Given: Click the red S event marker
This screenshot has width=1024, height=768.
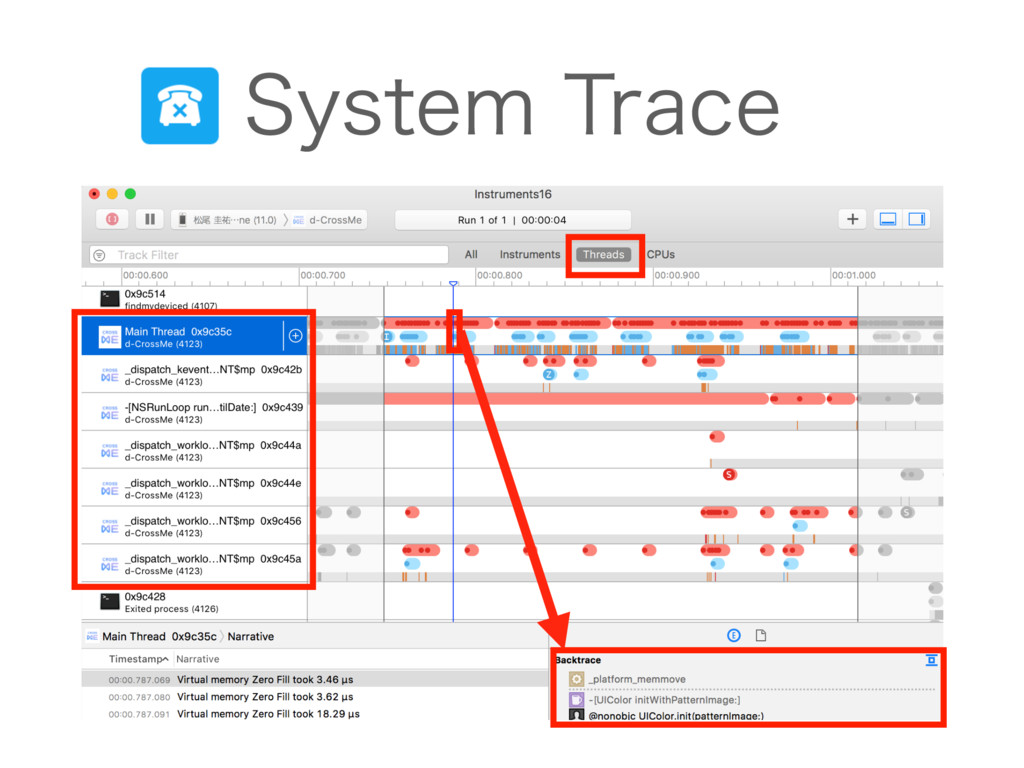Looking at the screenshot, I should (729, 475).
